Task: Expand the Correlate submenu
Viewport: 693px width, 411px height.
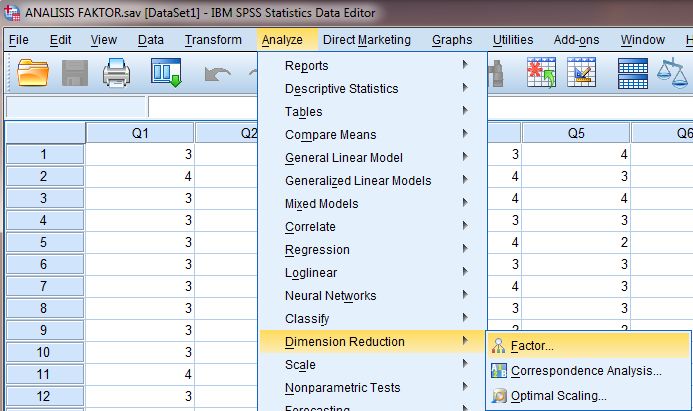Action: click(x=372, y=226)
